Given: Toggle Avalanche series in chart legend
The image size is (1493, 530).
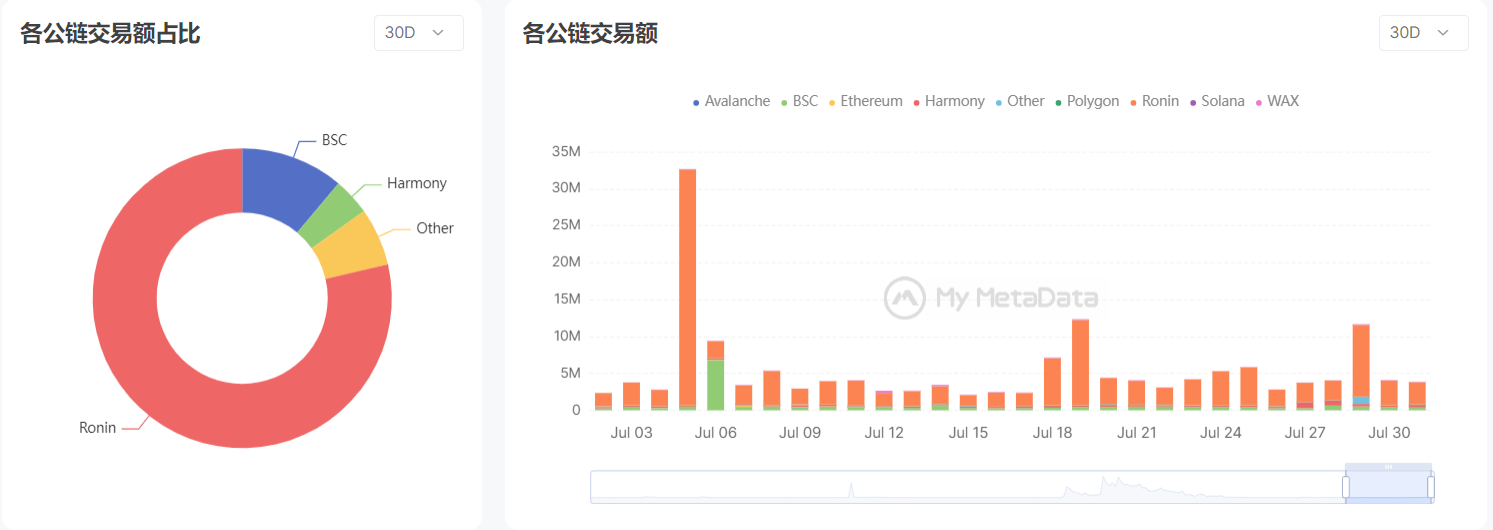Looking at the screenshot, I should [731, 101].
